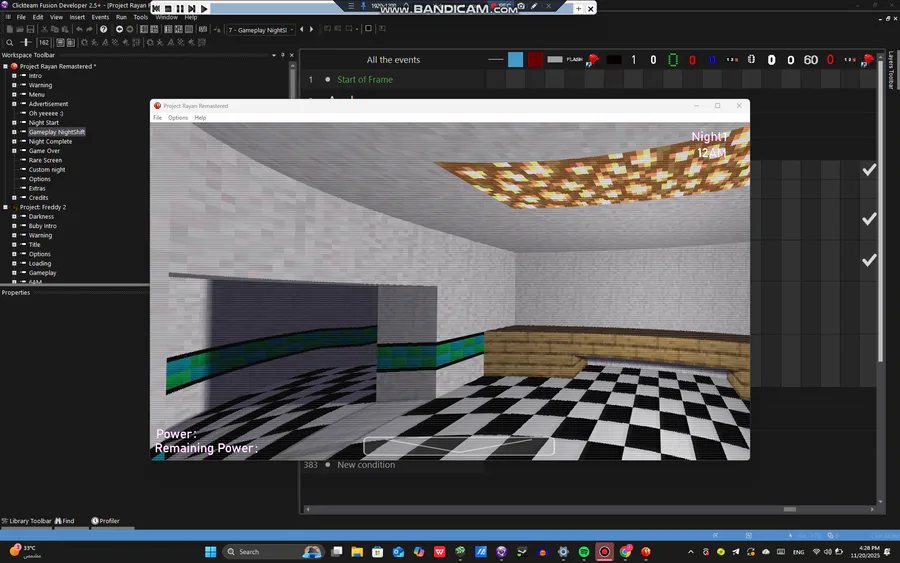Select the Night Complete frame
This screenshot has height=563, width=900.
(51, 141)
